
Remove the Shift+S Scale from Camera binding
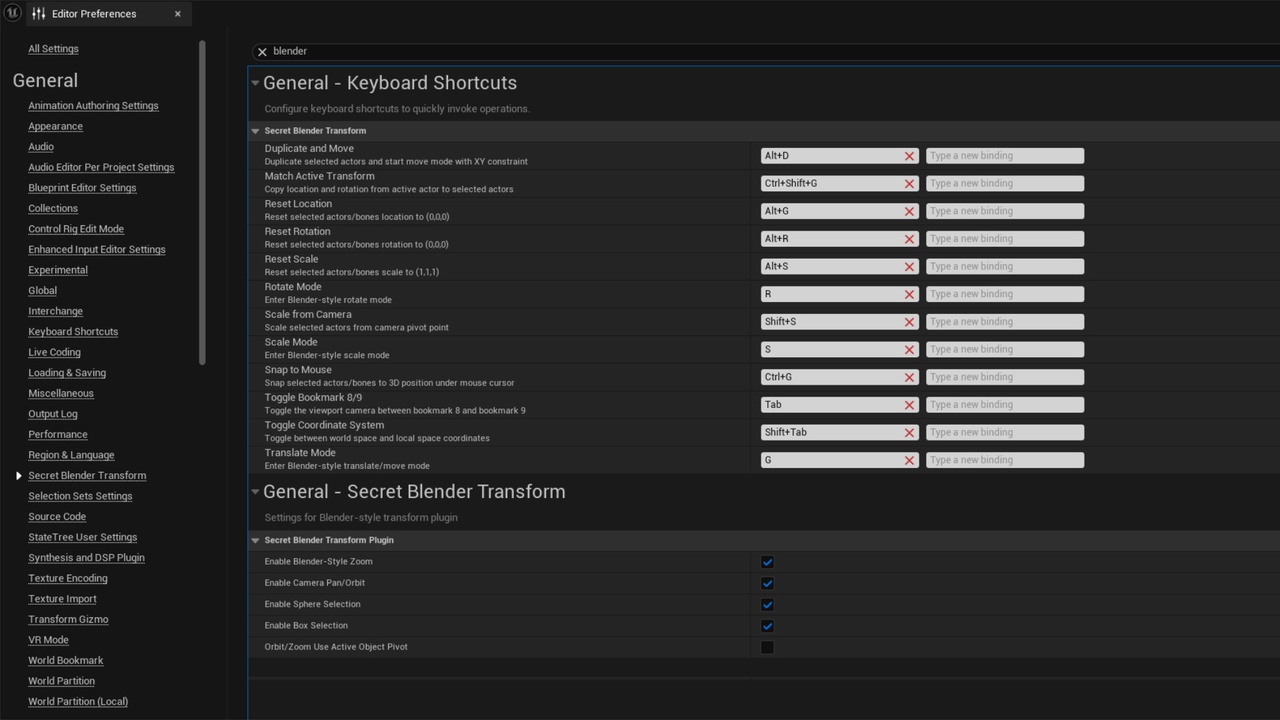pyautogui.click(x=909, y=322)
